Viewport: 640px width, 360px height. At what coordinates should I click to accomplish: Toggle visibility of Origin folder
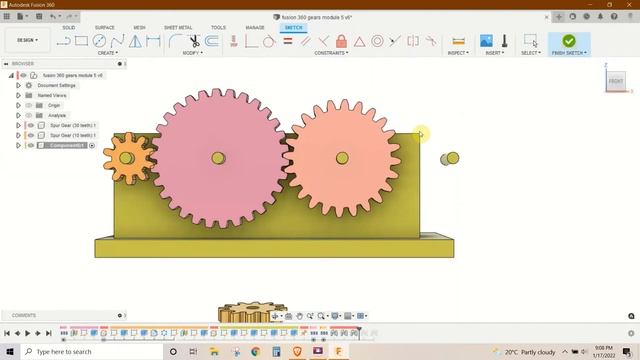(x=29, y=105)
